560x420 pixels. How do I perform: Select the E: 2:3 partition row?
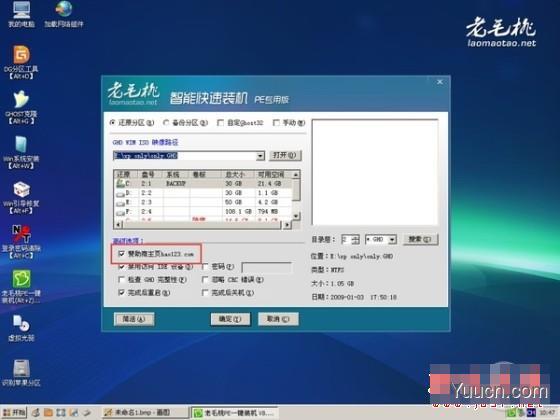(204, 202)
